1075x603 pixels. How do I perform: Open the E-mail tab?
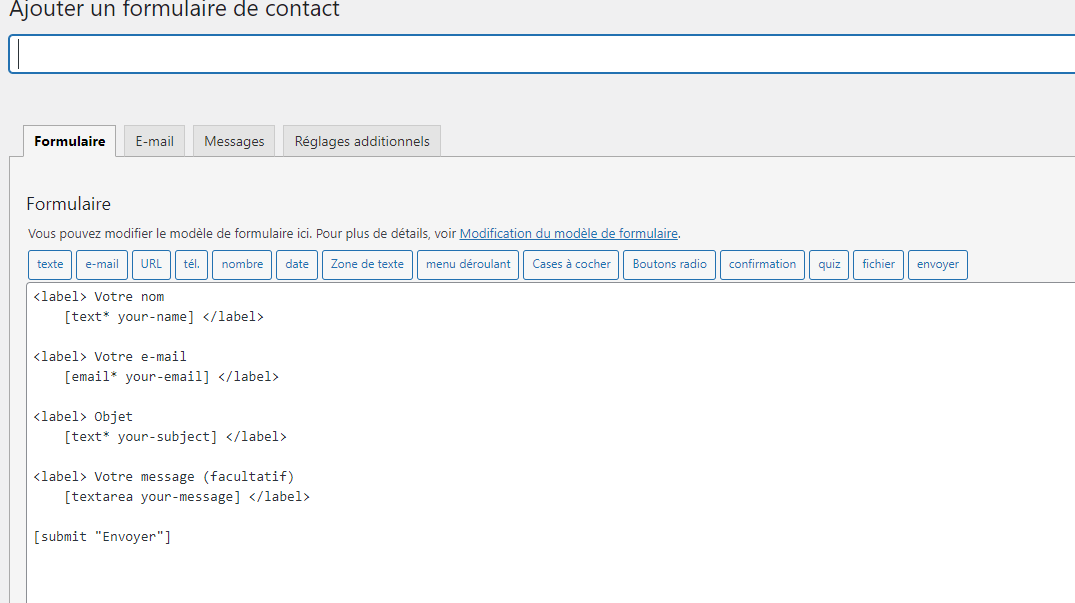(155, 141)
